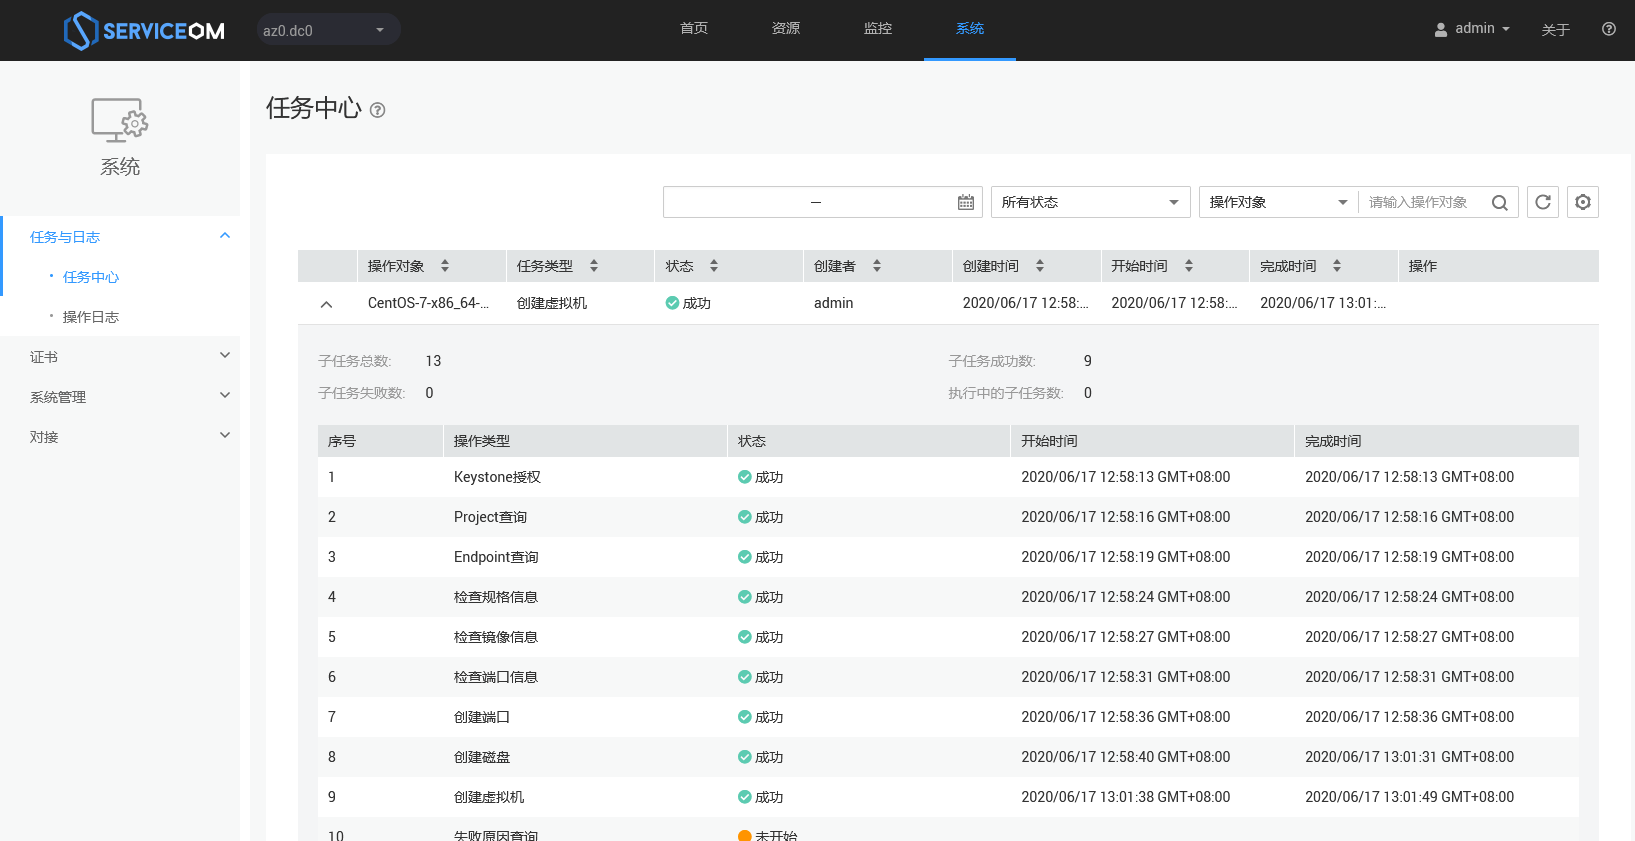Click the 创建端口 subtask
1635x841 pixels.
[482, 717]
